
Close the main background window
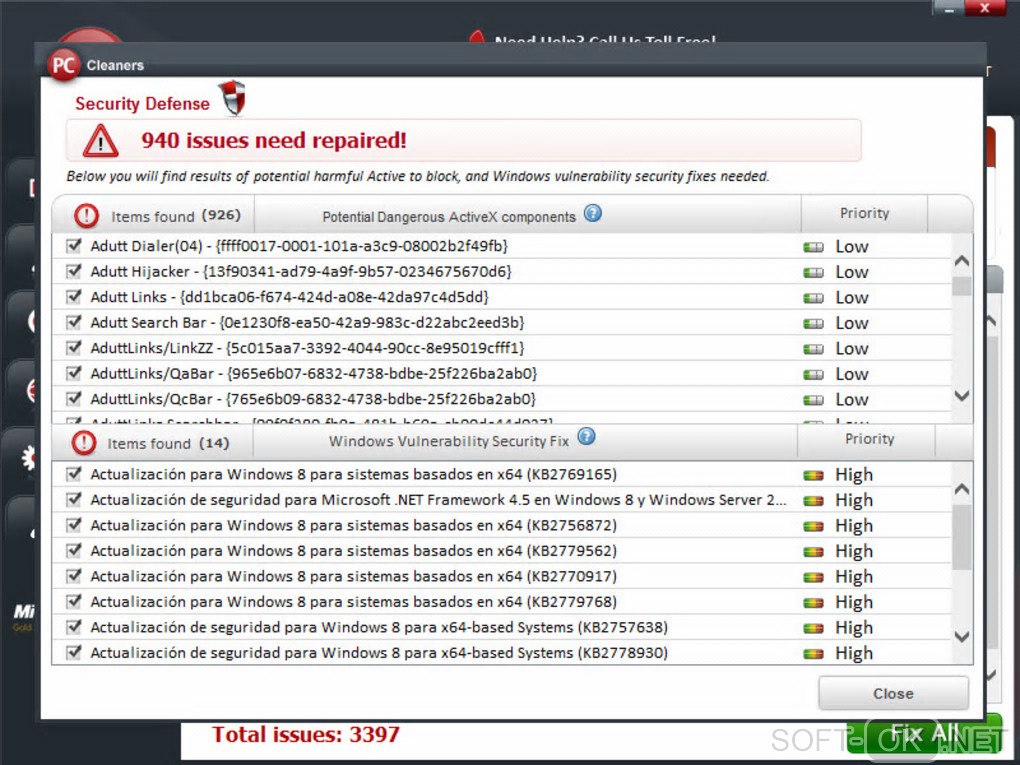pyautogui.click(x=985, y=8)
